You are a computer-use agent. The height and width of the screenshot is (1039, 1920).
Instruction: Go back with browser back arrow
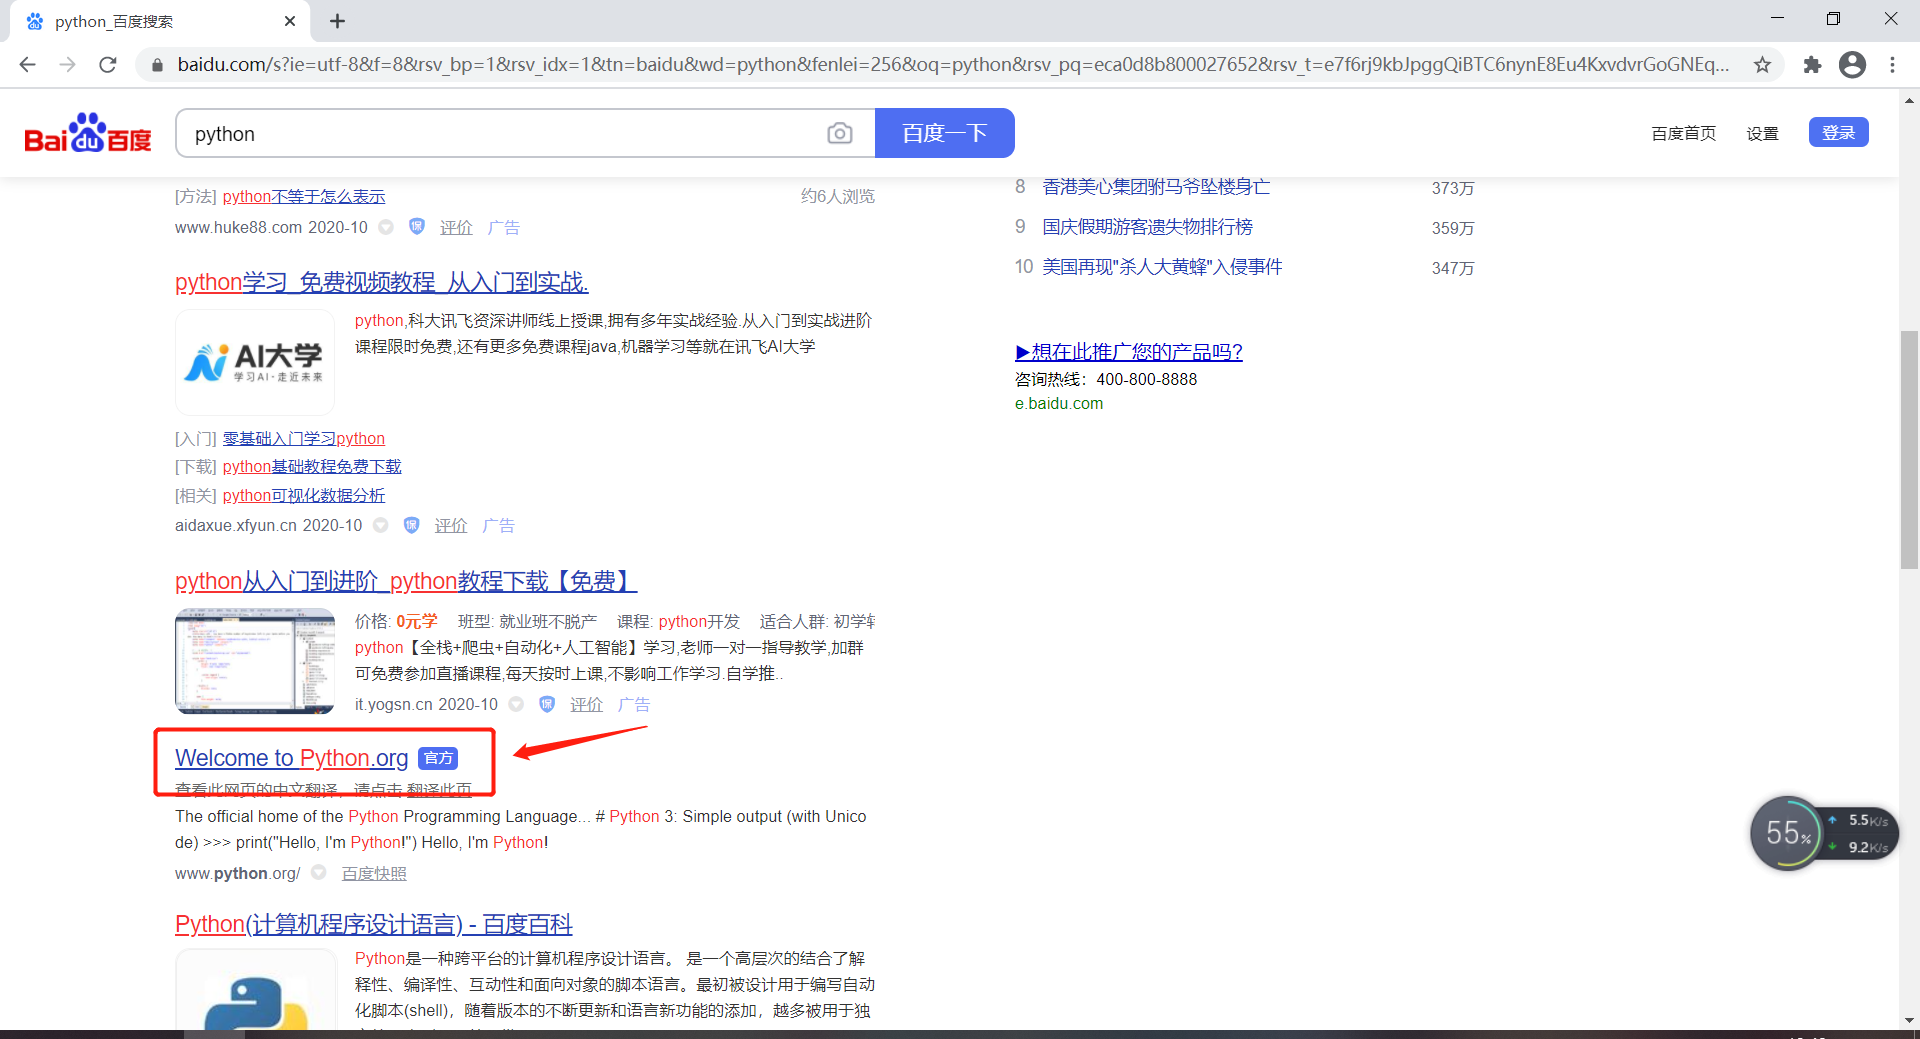[27, 65]
